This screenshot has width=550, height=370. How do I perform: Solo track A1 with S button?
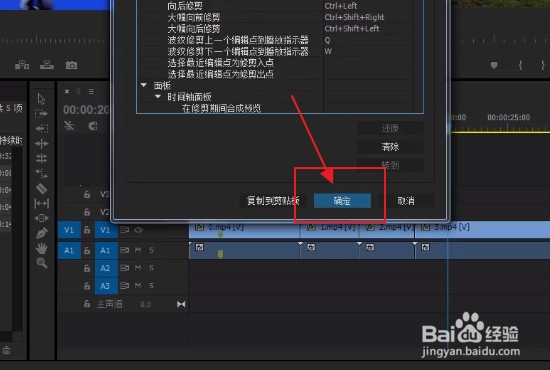tap(151, 250)
